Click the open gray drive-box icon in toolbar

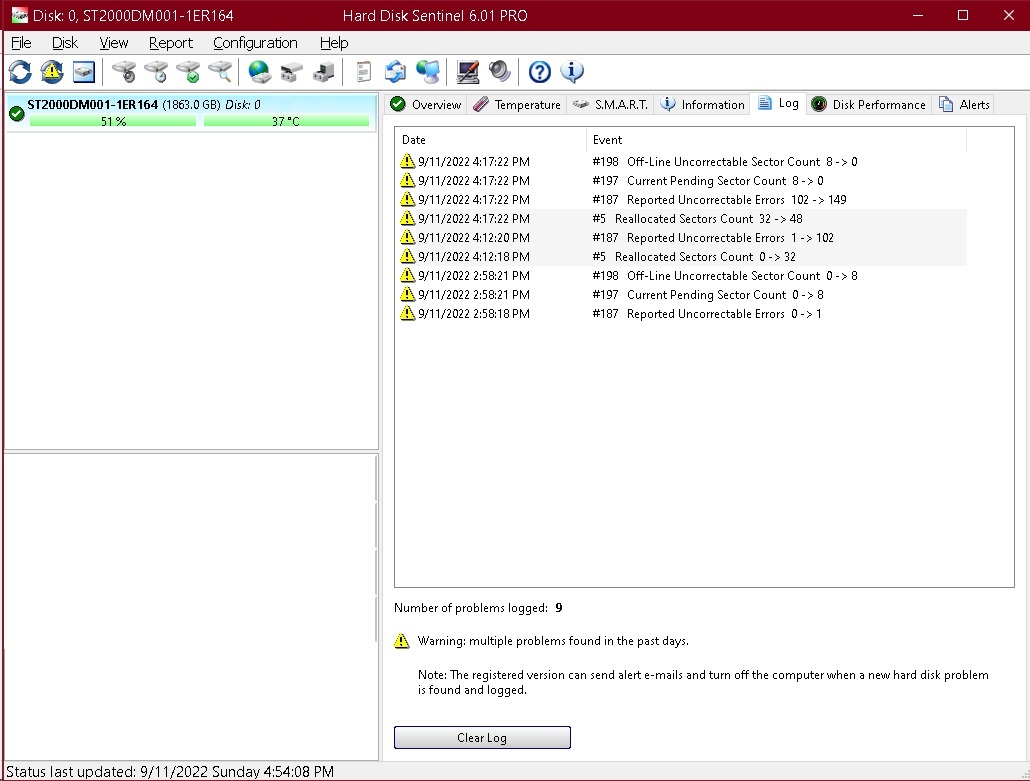(x=292, y=72)
